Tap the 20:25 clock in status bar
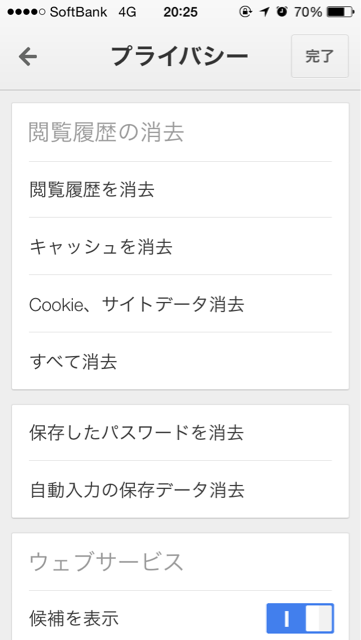Image resolution: width=361 pixels, height=640 pixels. pos(180,12)
